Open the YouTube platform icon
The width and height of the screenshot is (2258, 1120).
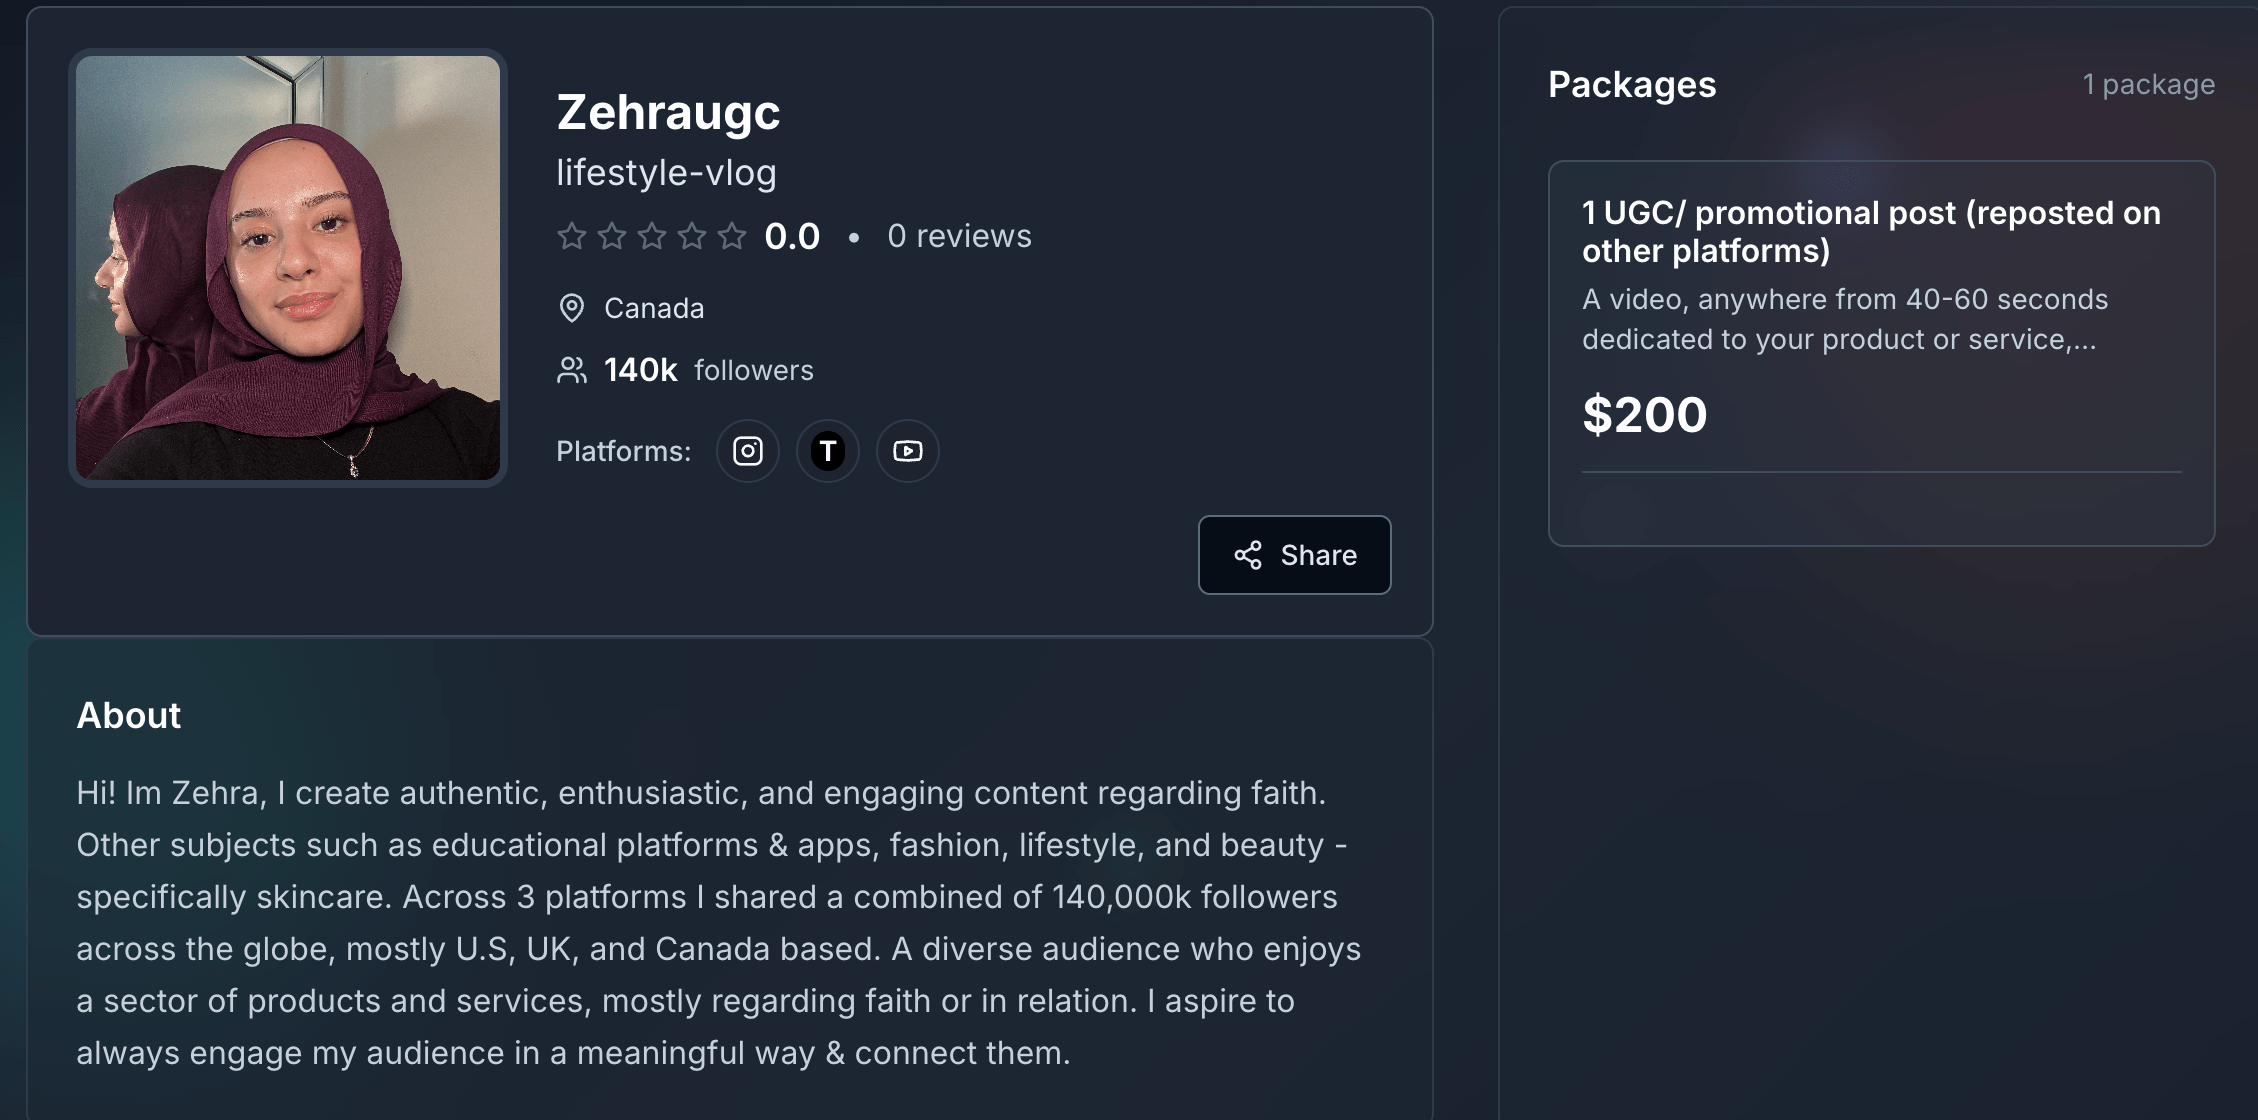click(x=907, y=451)
